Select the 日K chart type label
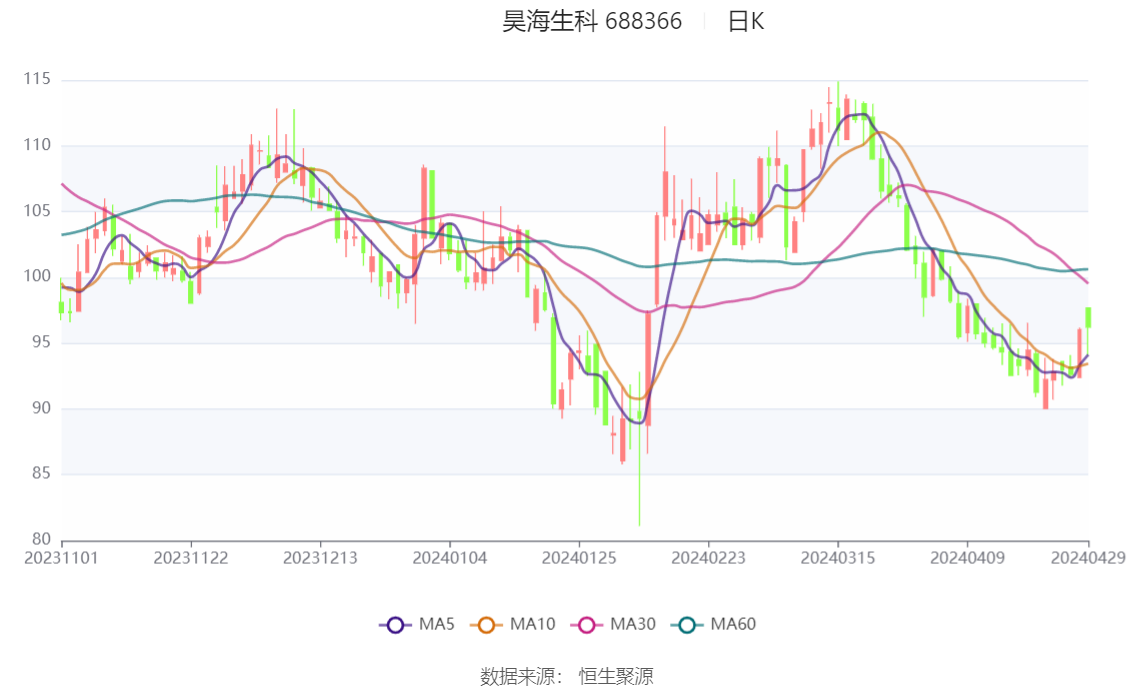This screenshot has width=1134, height=689. [x=745, y=21]
